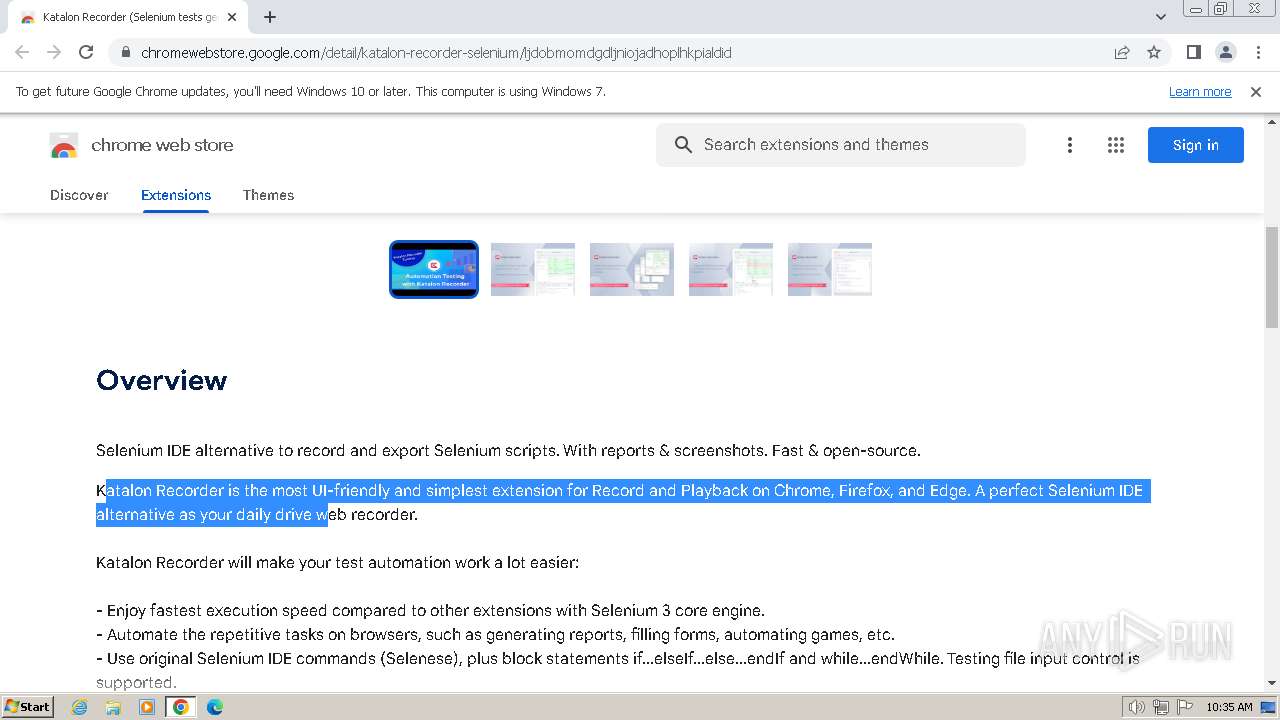Open Windows Media Player from taskbar
The width and height of the screenshot is (1280, 720).
tap(147, 707)
